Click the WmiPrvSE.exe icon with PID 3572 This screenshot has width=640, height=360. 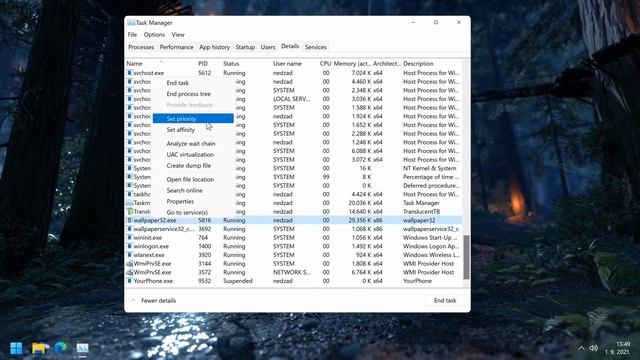pyautogui.click(x=130, y=272)
